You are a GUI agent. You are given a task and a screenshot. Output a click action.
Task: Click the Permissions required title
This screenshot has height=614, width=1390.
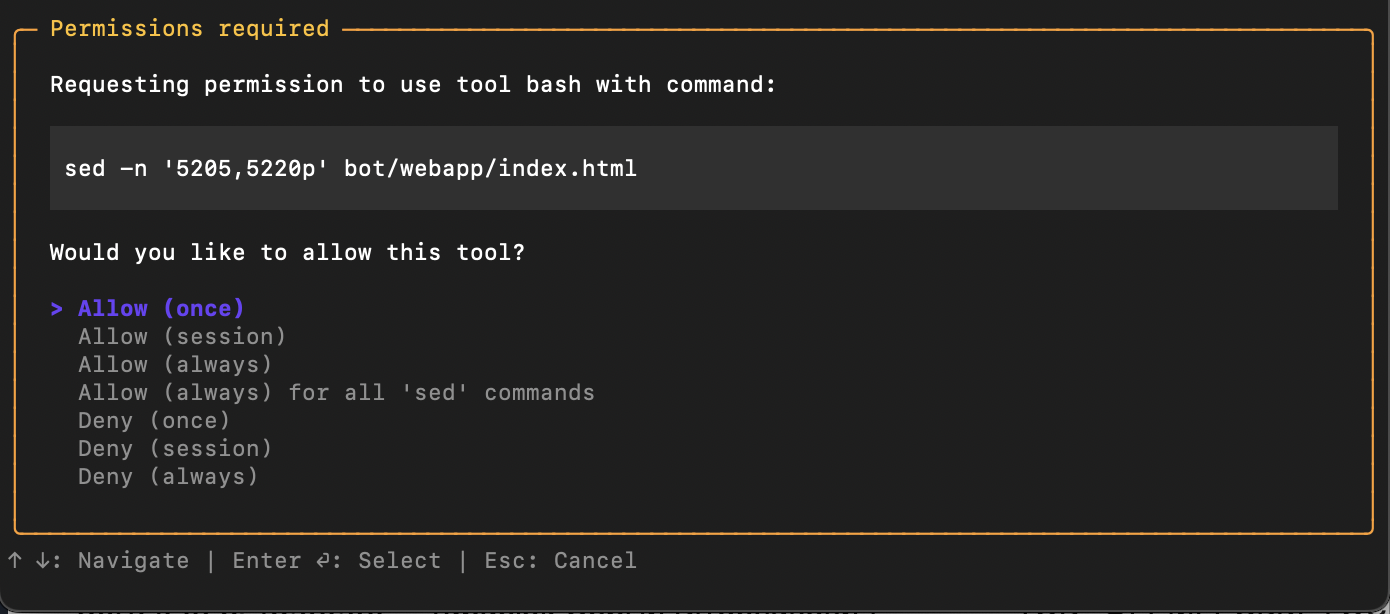[189, 28]
